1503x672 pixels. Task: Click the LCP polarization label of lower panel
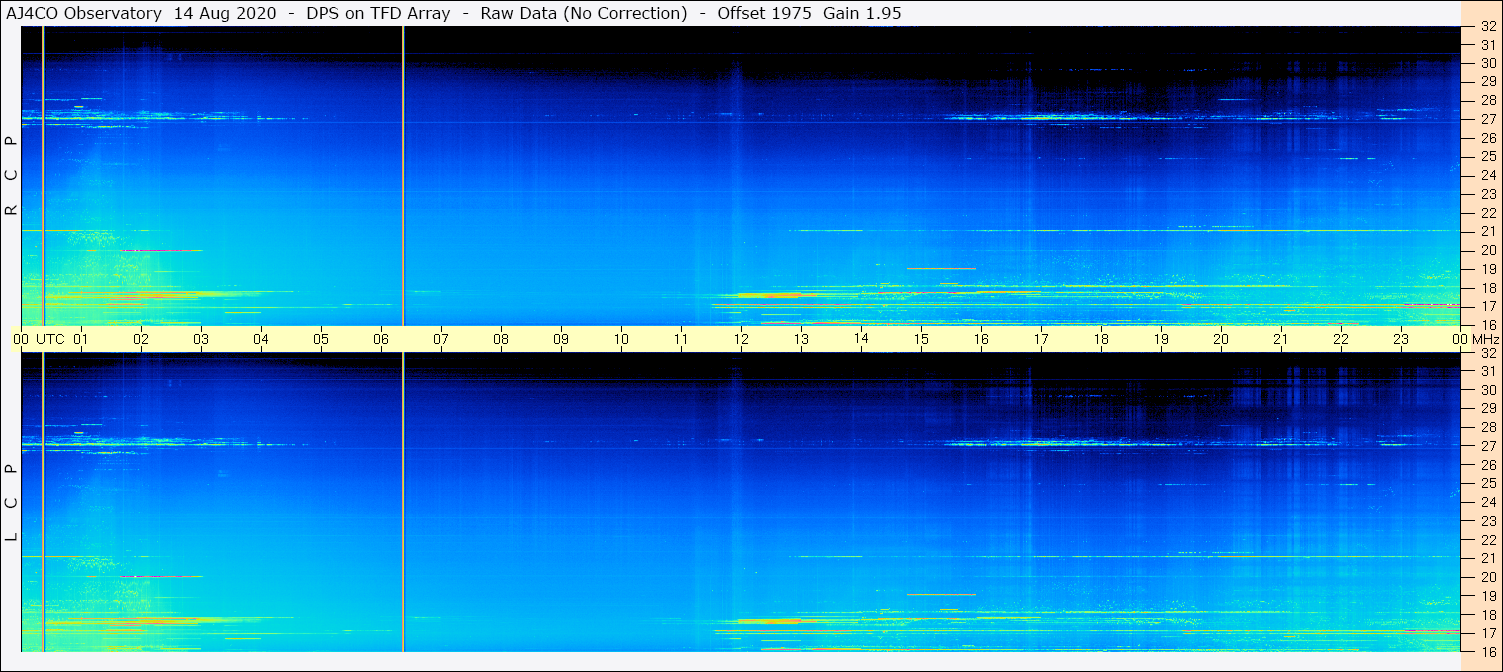click(11, 503)
